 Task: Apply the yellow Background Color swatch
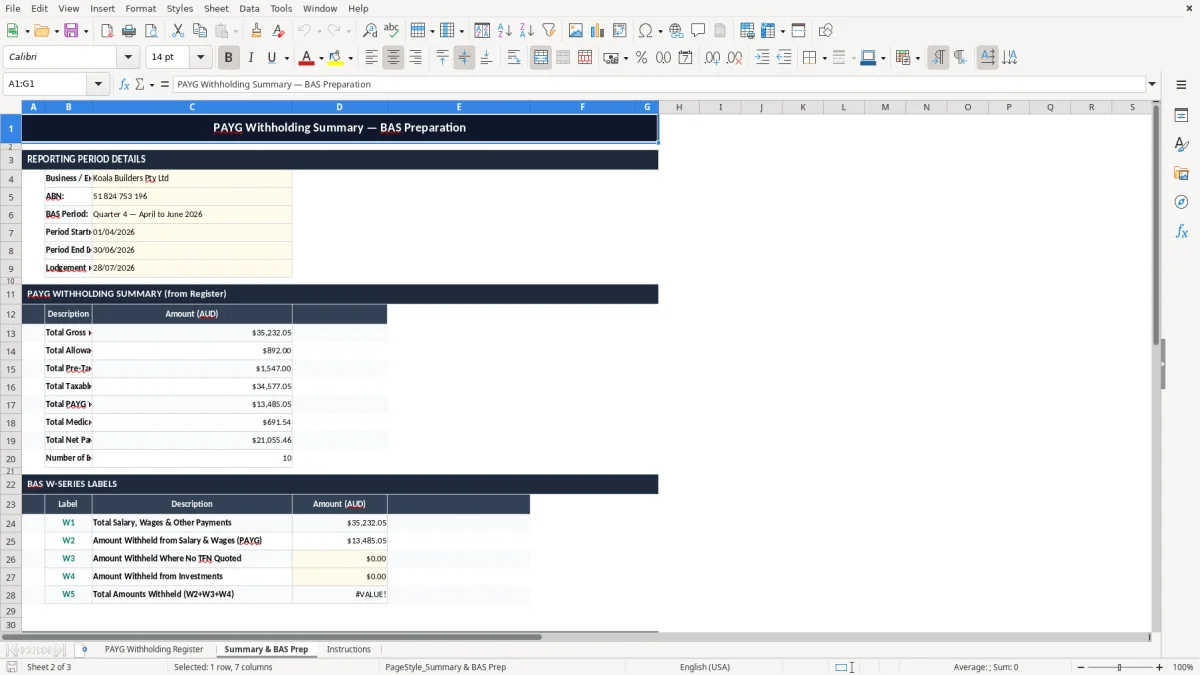click(335, 58)
